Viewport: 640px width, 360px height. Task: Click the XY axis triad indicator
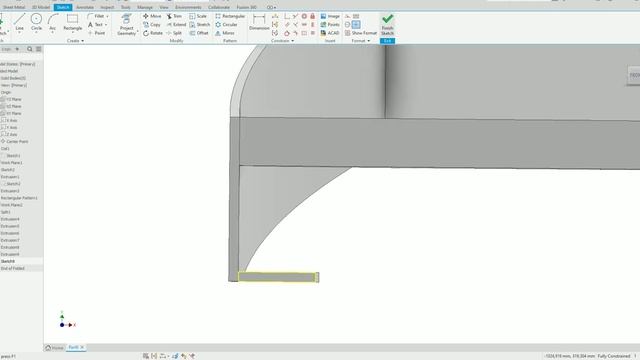[67, 320]
